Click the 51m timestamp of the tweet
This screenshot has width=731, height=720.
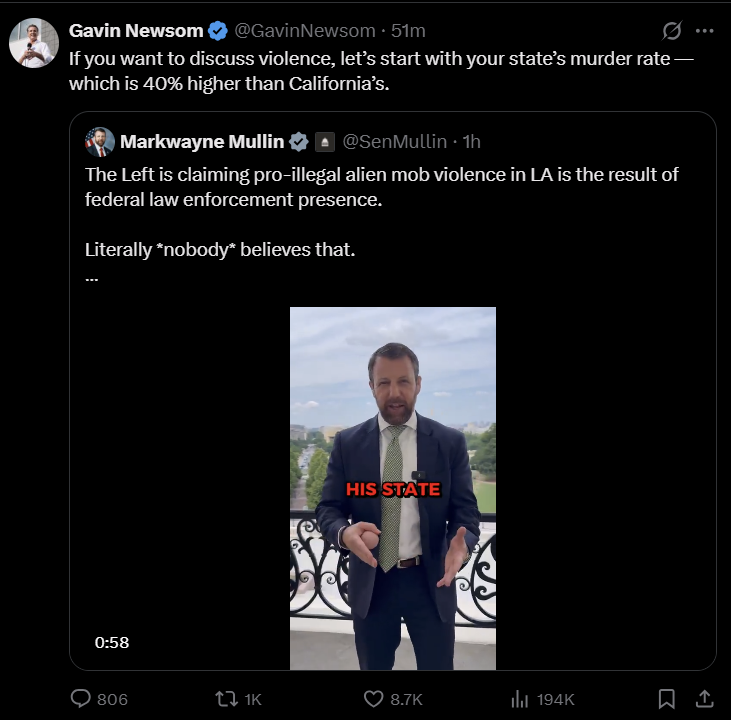(x=408, y=31)
